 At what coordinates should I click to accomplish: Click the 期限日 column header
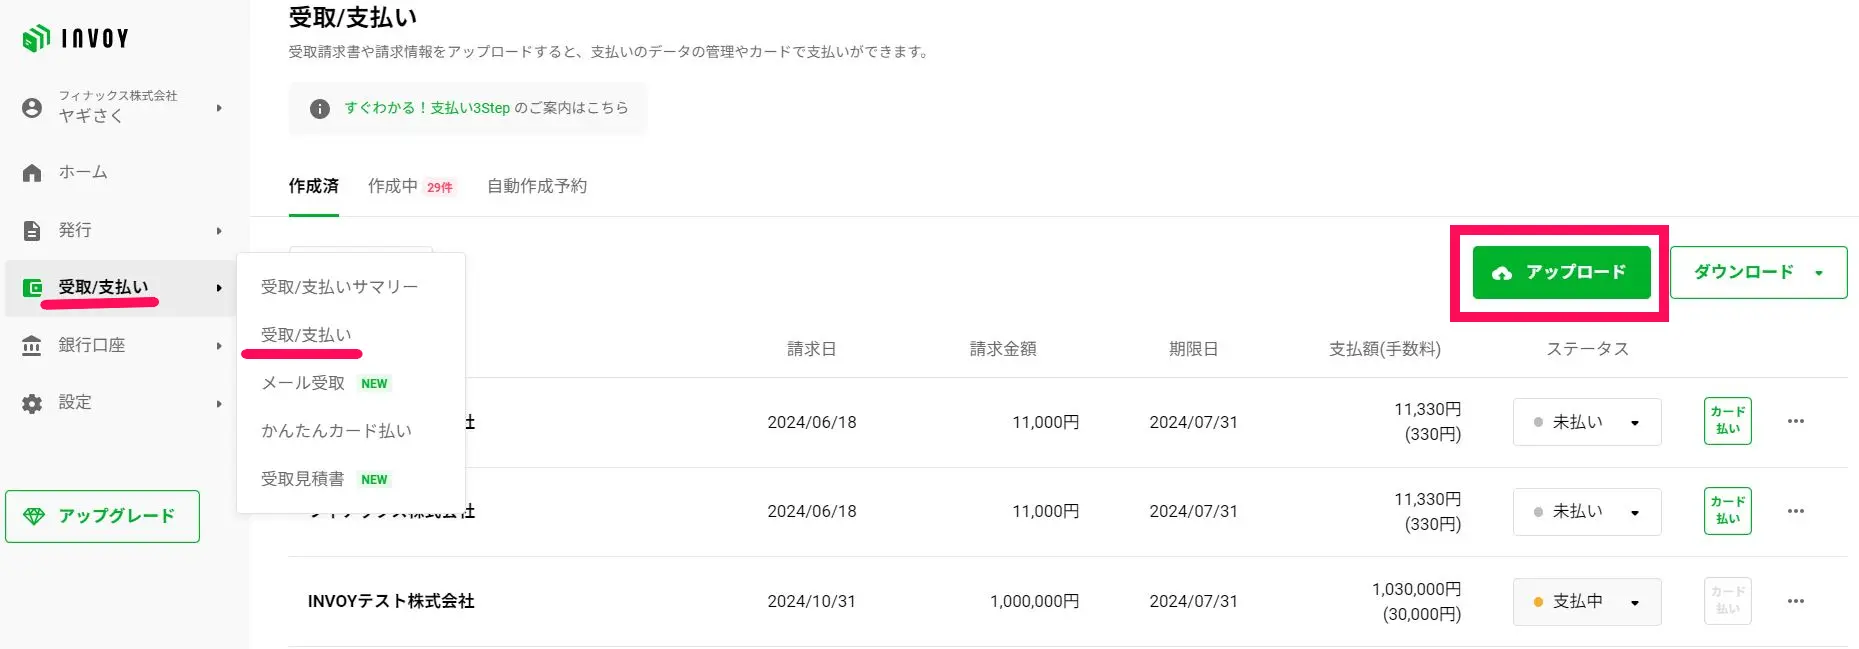coord(1193,349)
